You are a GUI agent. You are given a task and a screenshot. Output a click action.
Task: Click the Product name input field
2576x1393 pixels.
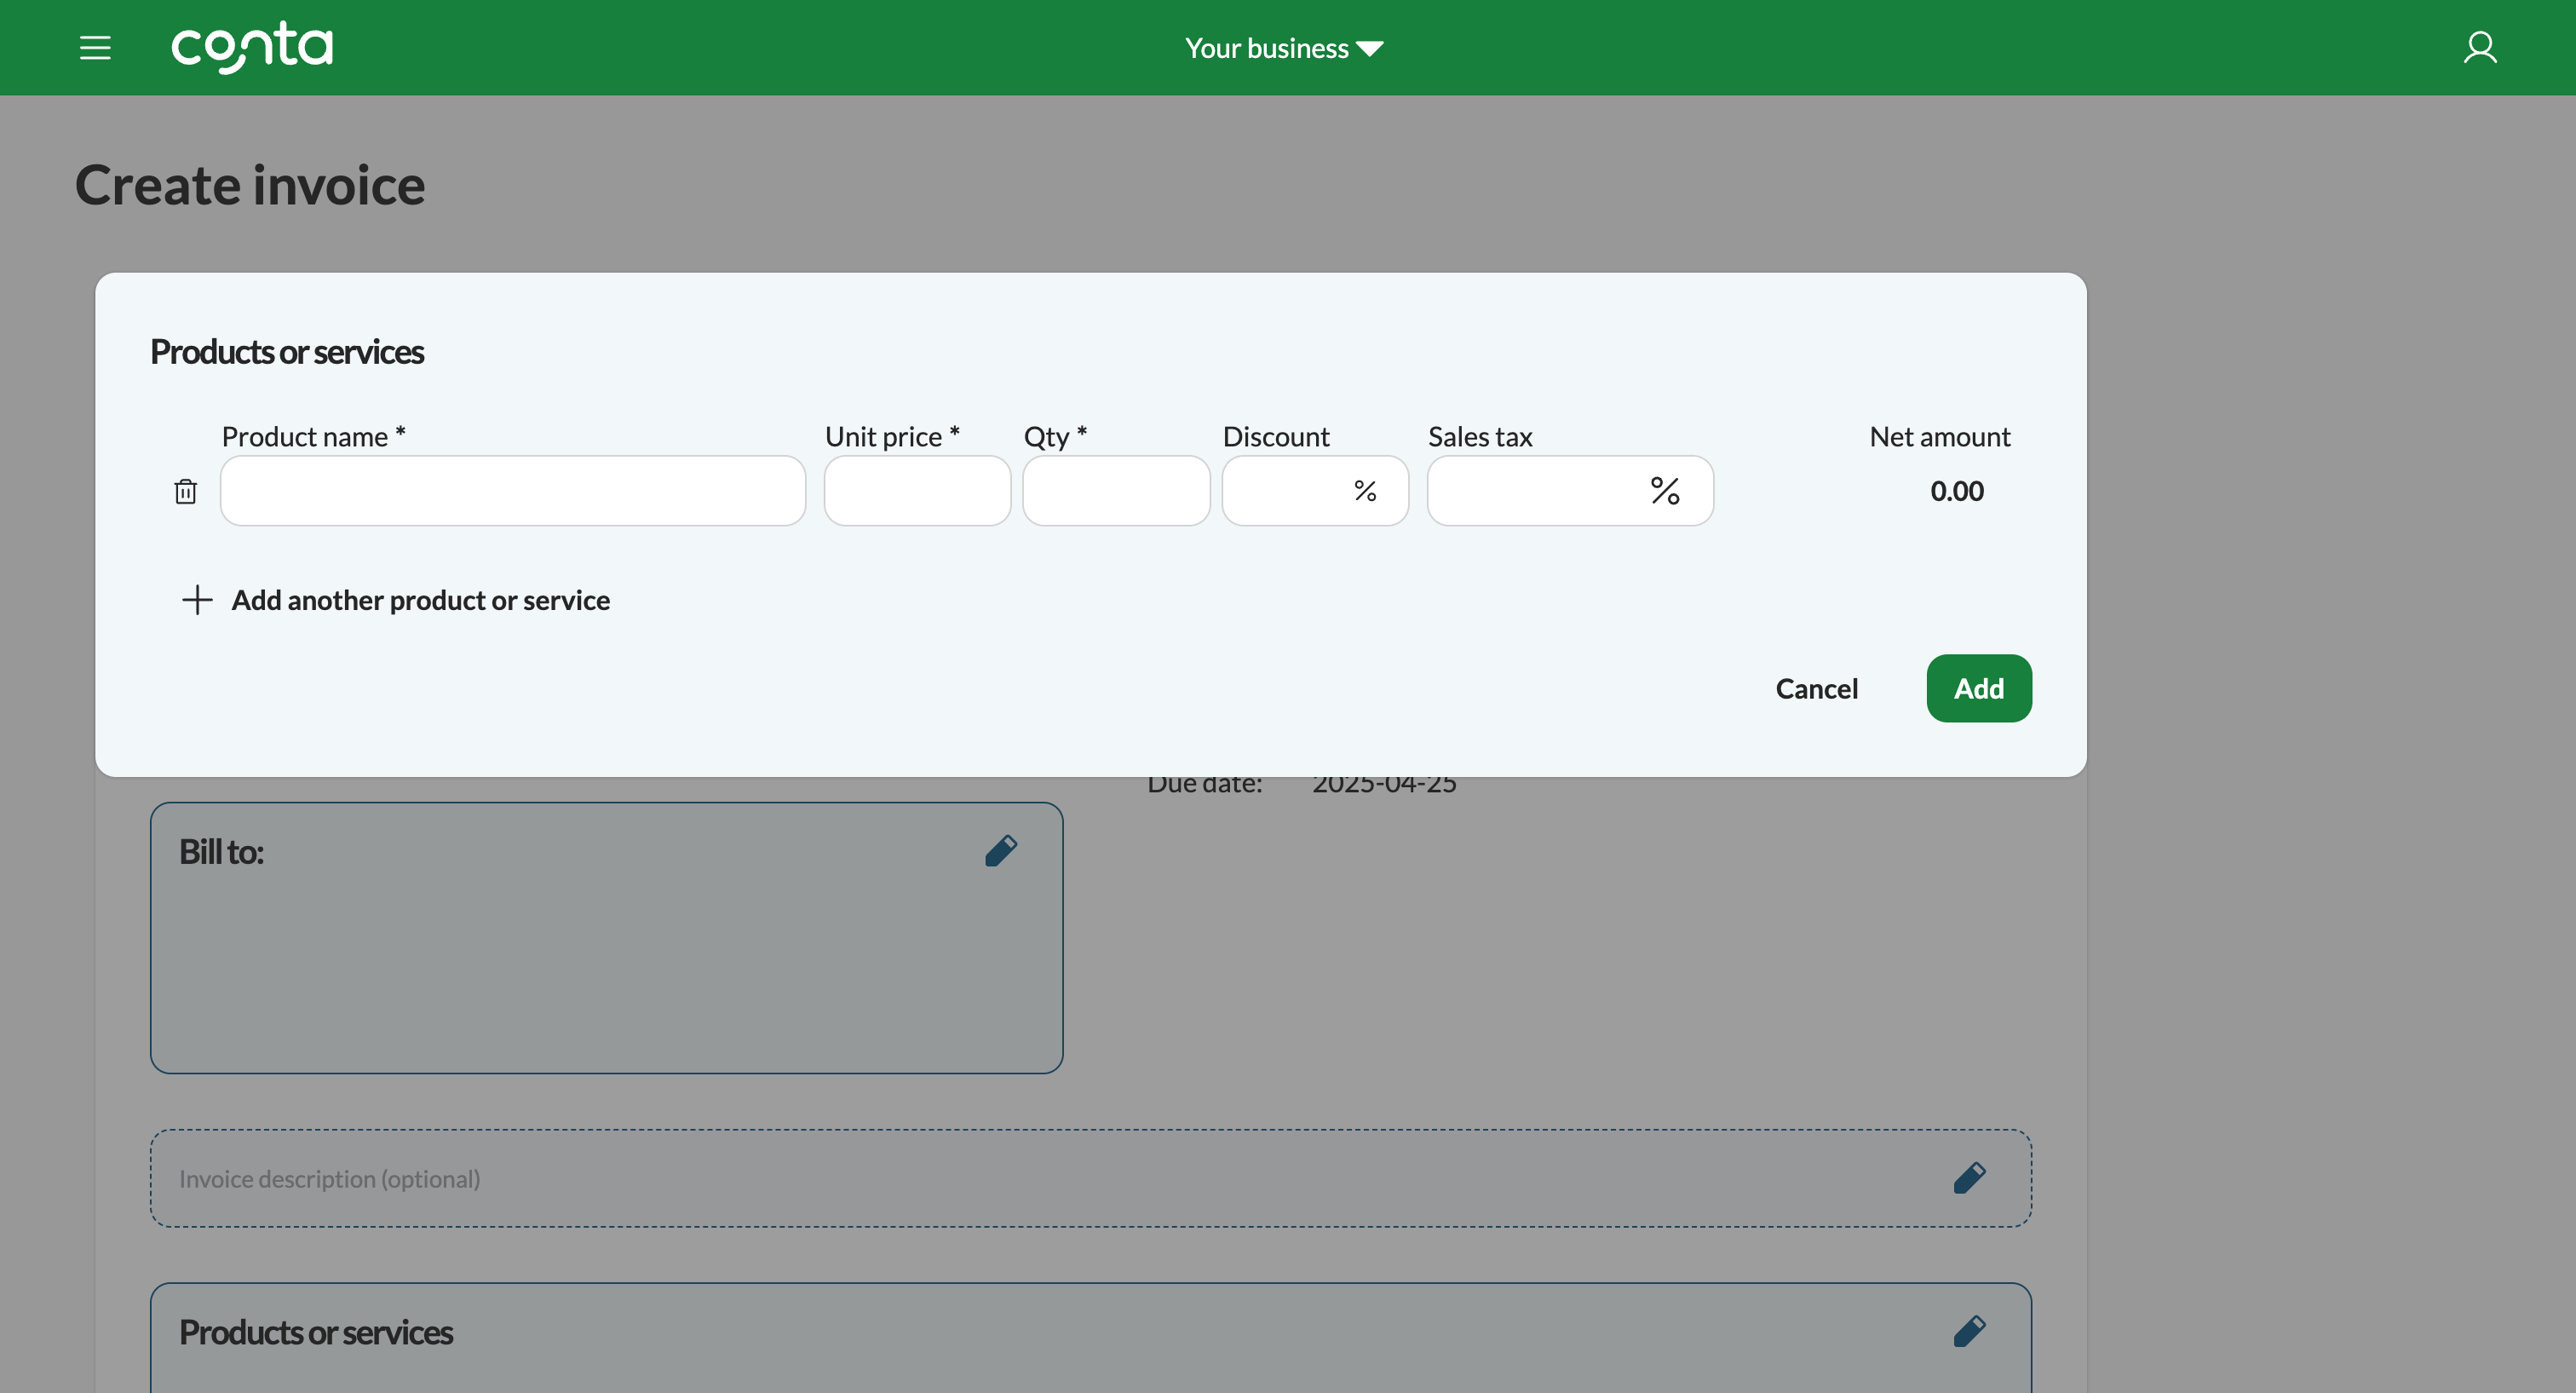512,491
